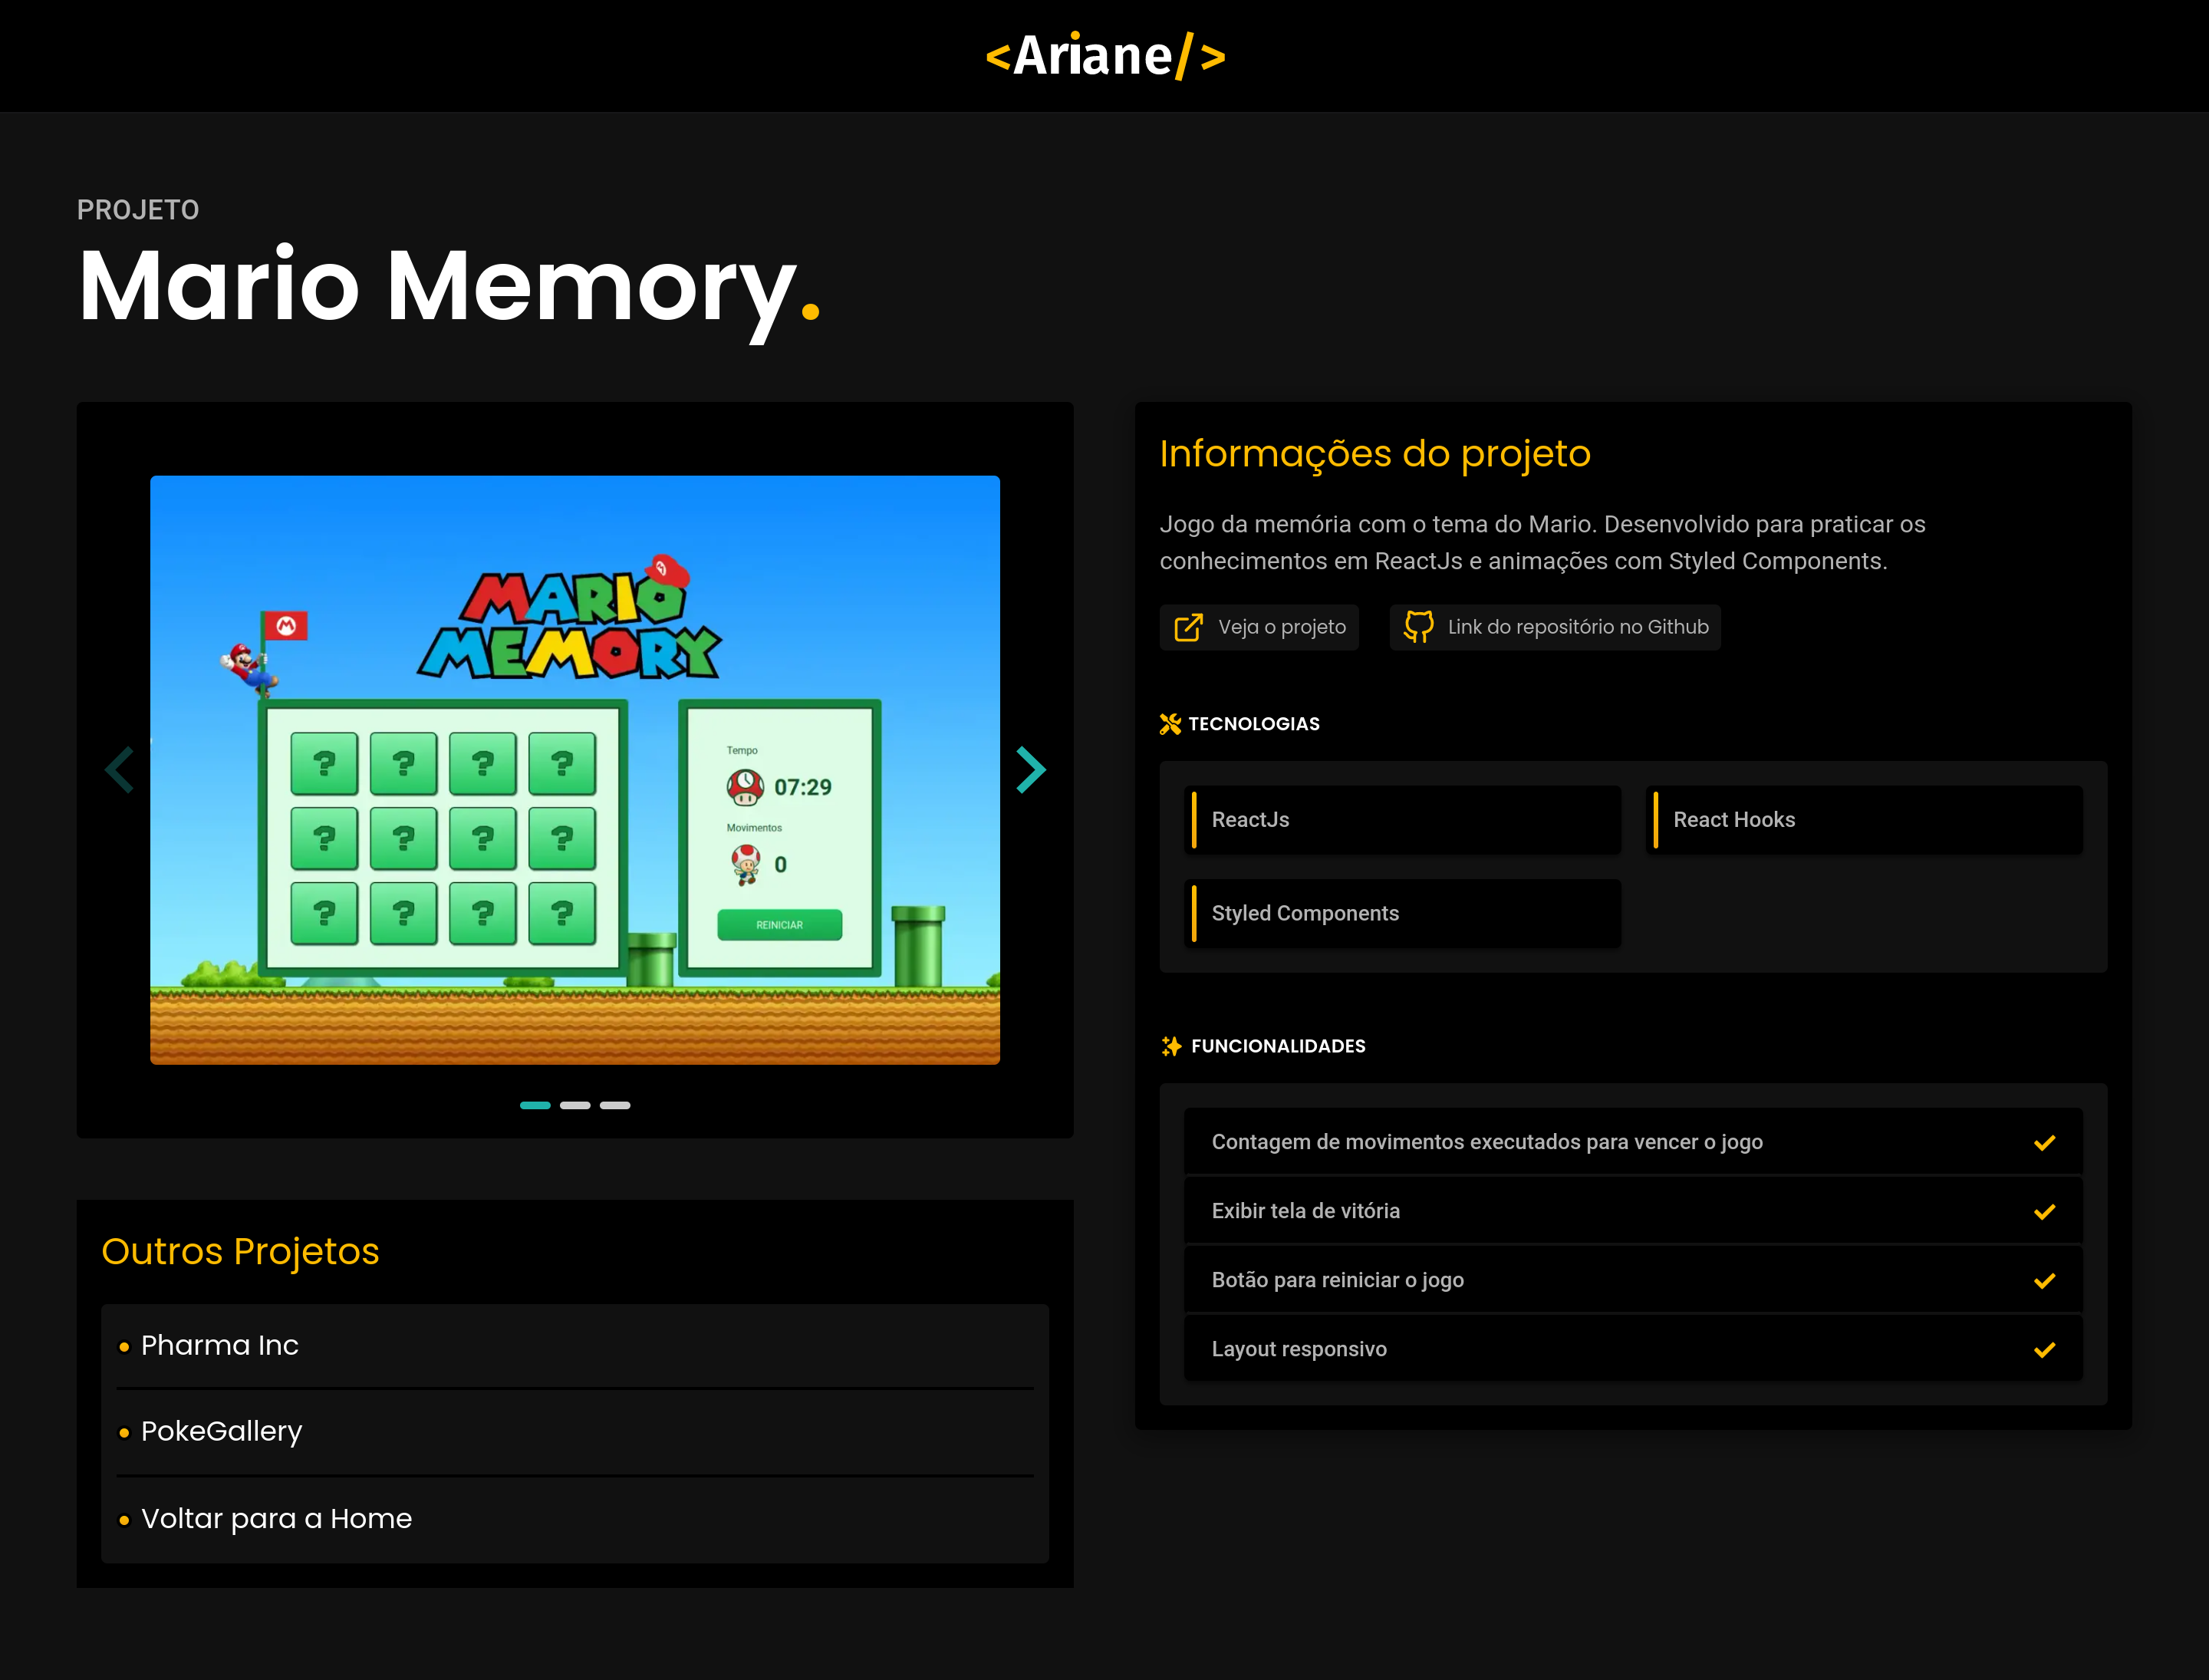
Task: Go to previous carousel slide arrow
Action: click(x=120, y=770)
